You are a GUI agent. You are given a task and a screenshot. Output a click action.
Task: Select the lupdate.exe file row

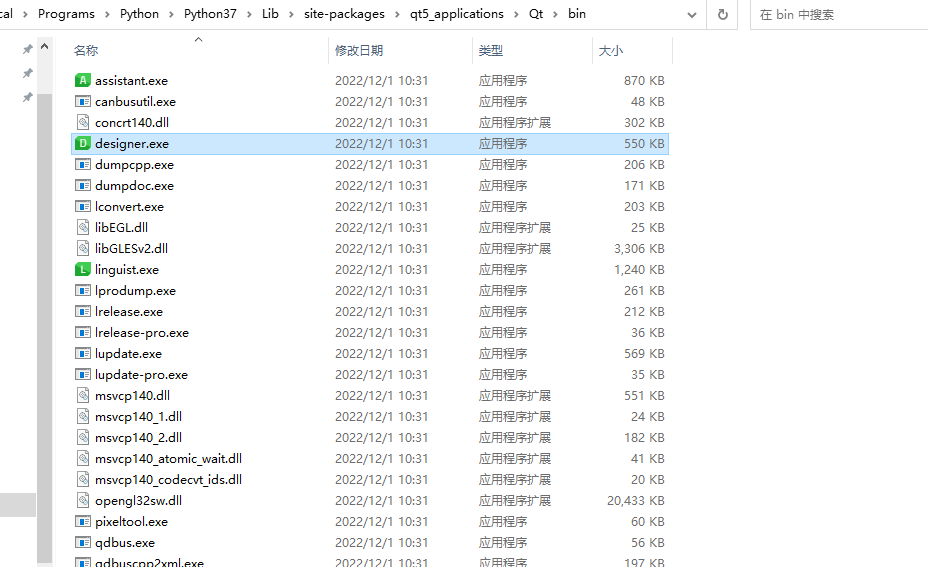click(x=128, y=354)
